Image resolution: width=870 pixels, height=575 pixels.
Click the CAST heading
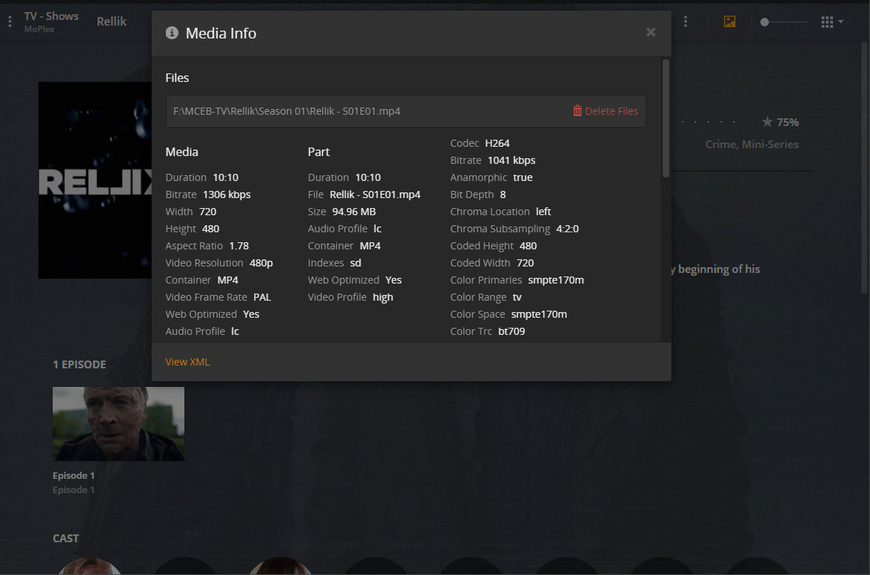65,538
